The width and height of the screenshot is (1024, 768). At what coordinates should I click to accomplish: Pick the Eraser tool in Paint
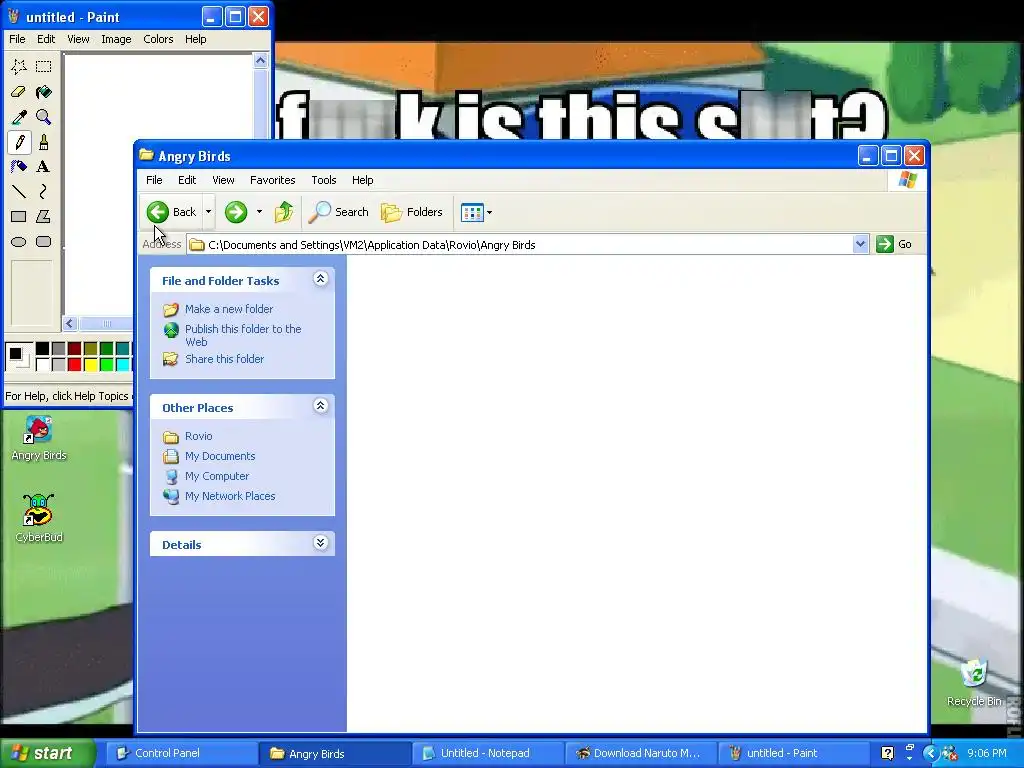pos(19,91)
